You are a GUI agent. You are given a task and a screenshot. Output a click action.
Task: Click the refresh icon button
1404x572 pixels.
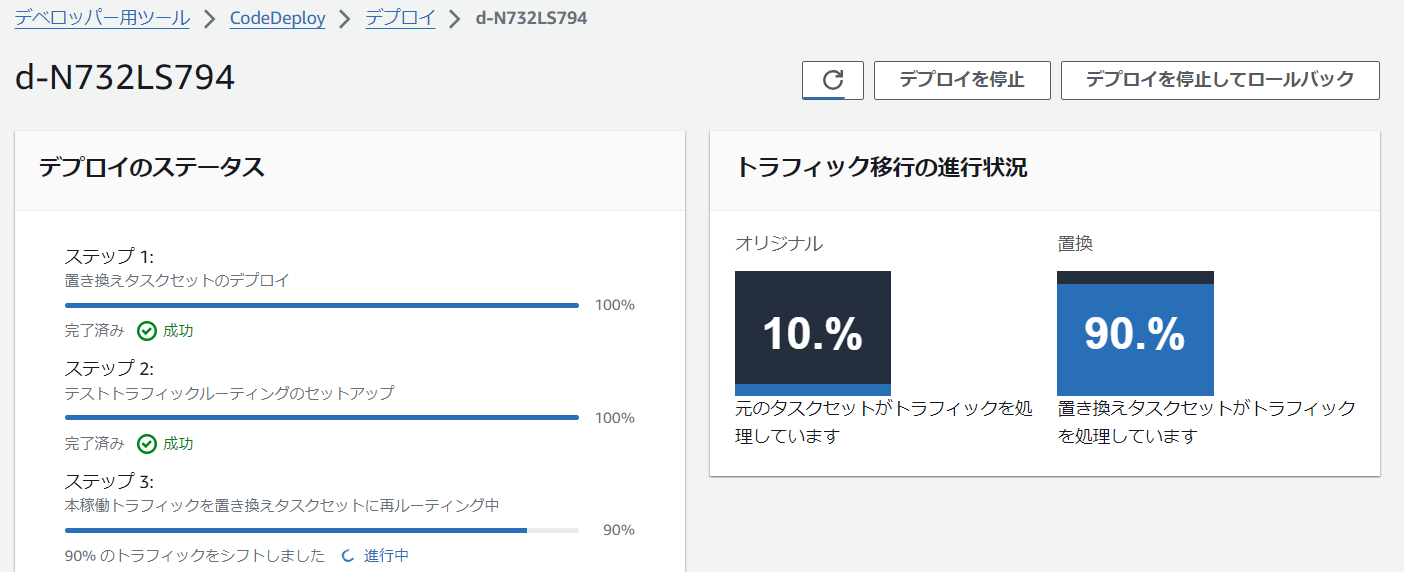click(832, 80)
